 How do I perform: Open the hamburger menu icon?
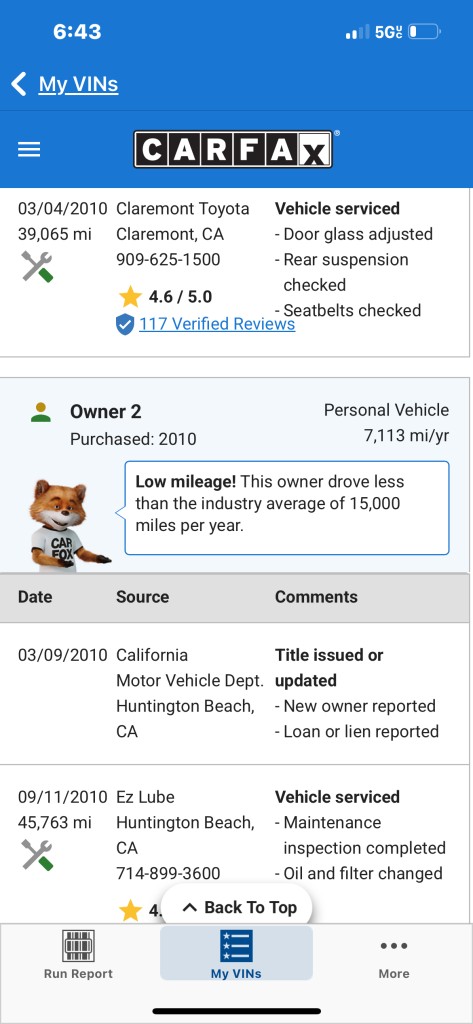point(29,150)
